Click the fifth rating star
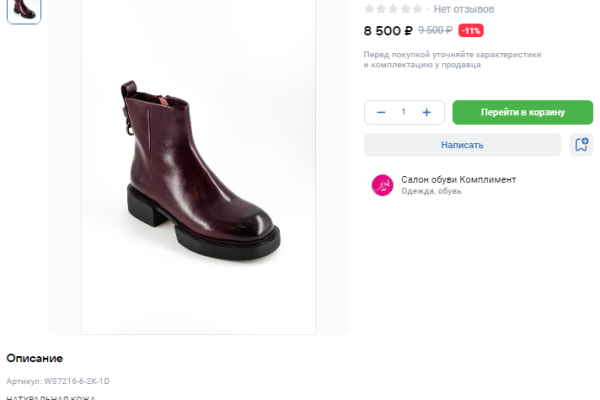The height and width of the screenshot is (400, 600). click(418, 9)
